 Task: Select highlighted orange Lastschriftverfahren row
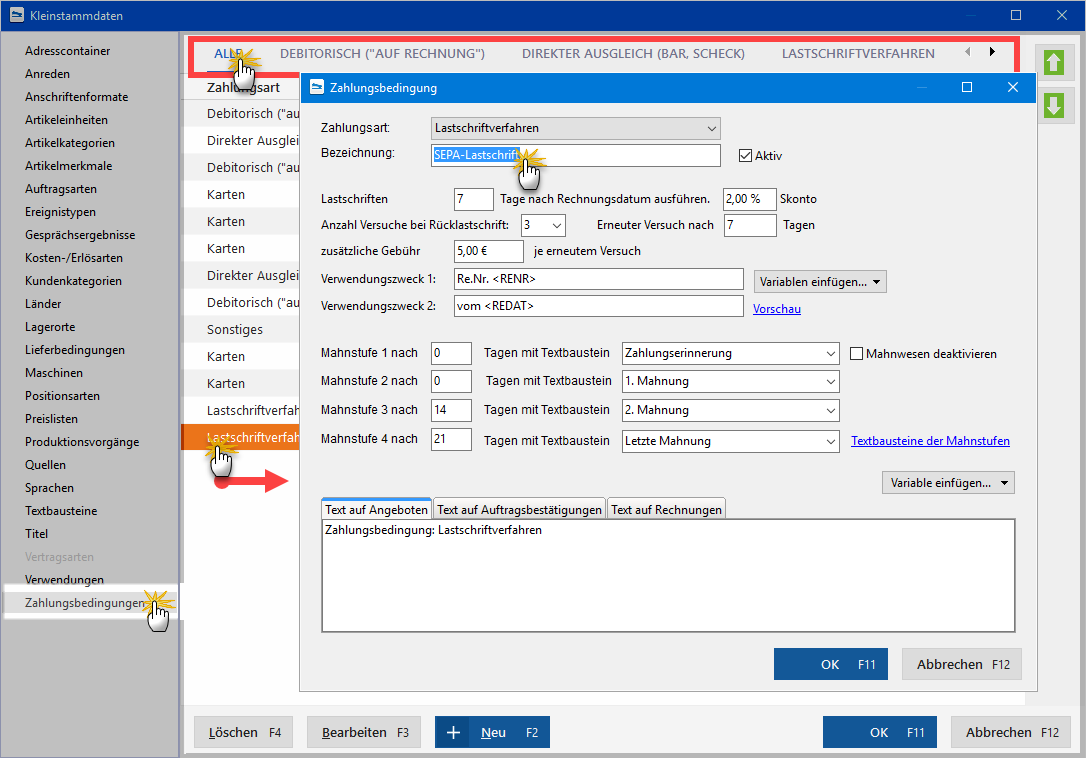(x=241, y=437)
